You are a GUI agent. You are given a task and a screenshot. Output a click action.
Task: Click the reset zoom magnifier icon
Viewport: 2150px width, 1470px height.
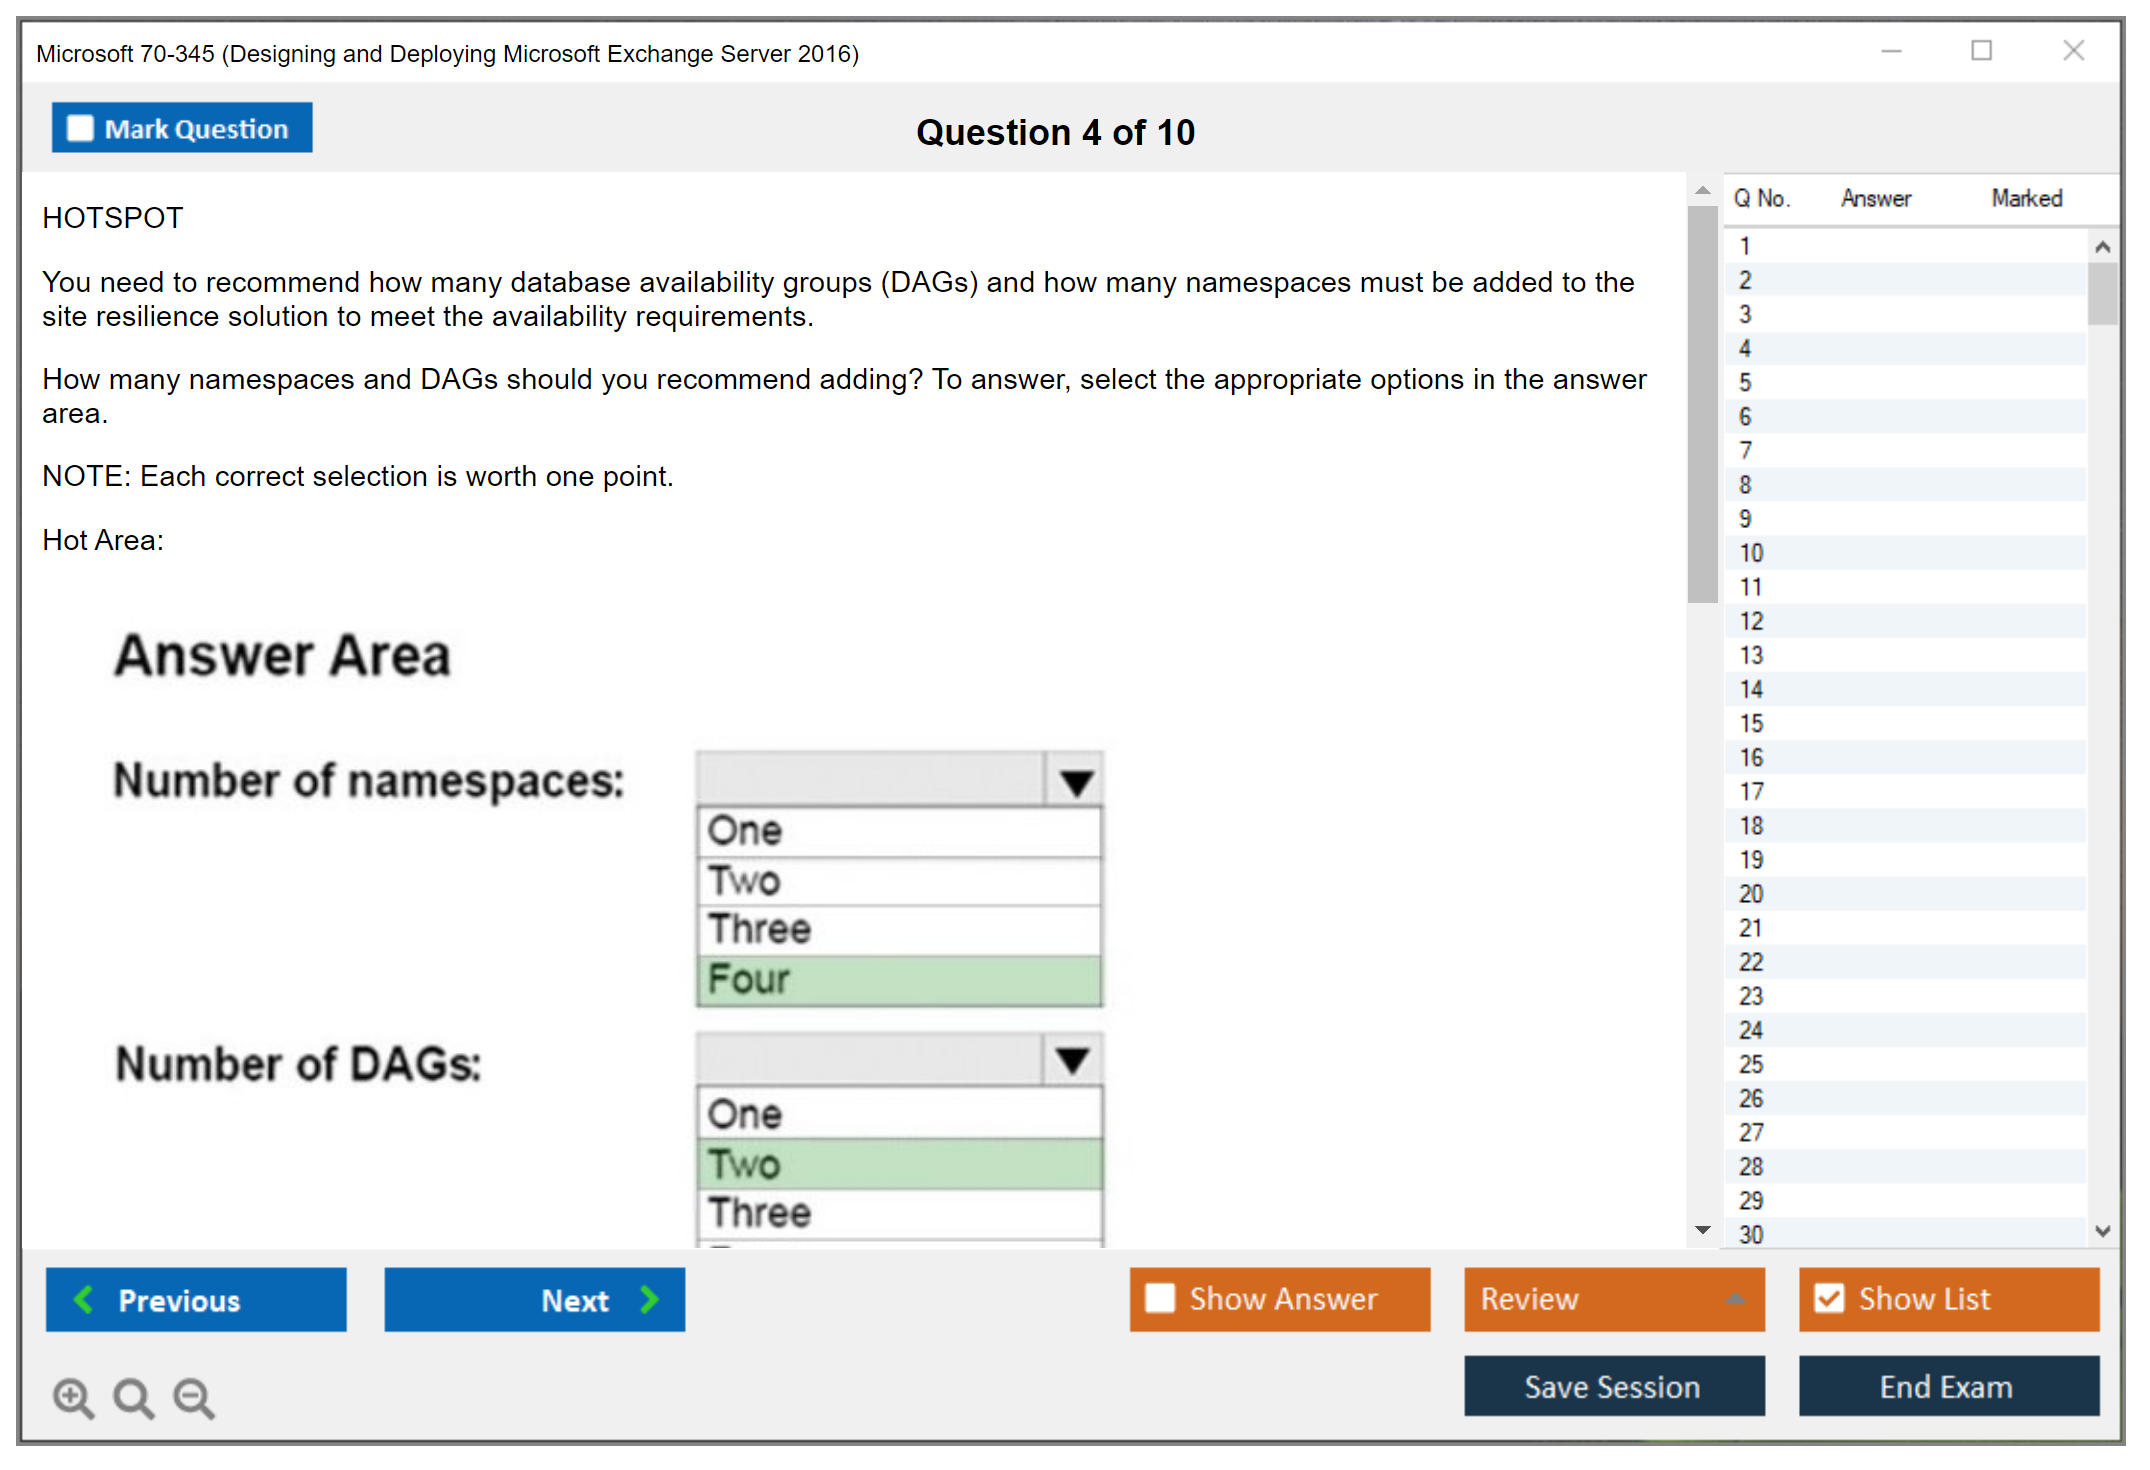click(x=133, y=1397)
